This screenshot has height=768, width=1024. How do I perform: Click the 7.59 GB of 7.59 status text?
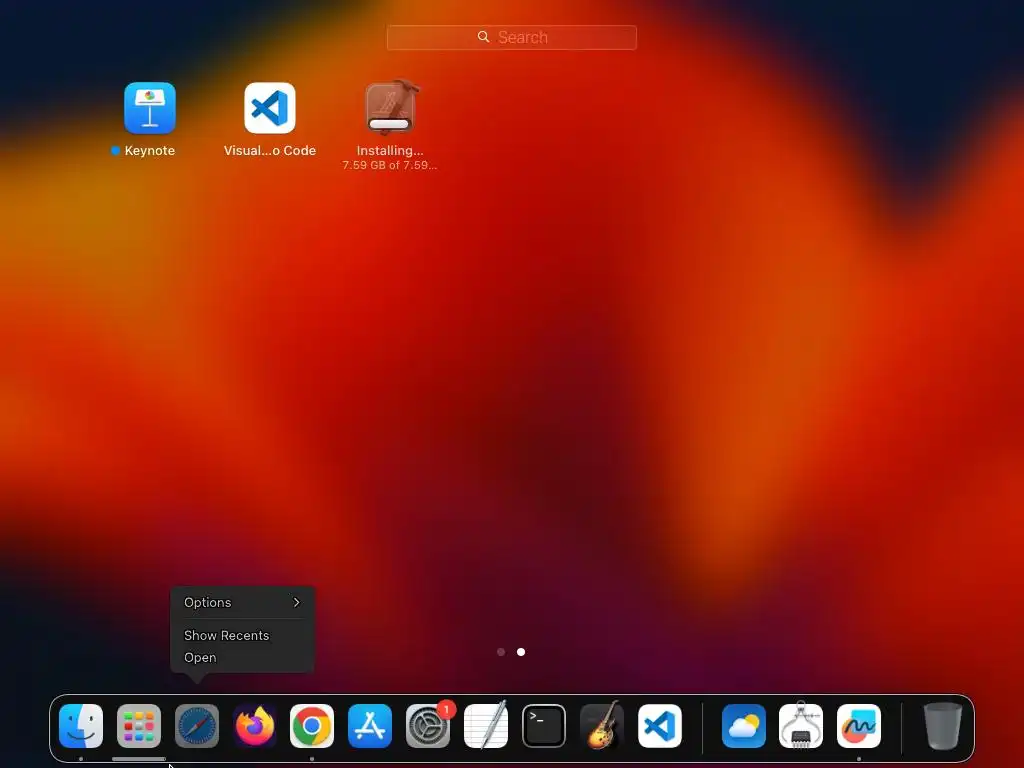[390, 165]
